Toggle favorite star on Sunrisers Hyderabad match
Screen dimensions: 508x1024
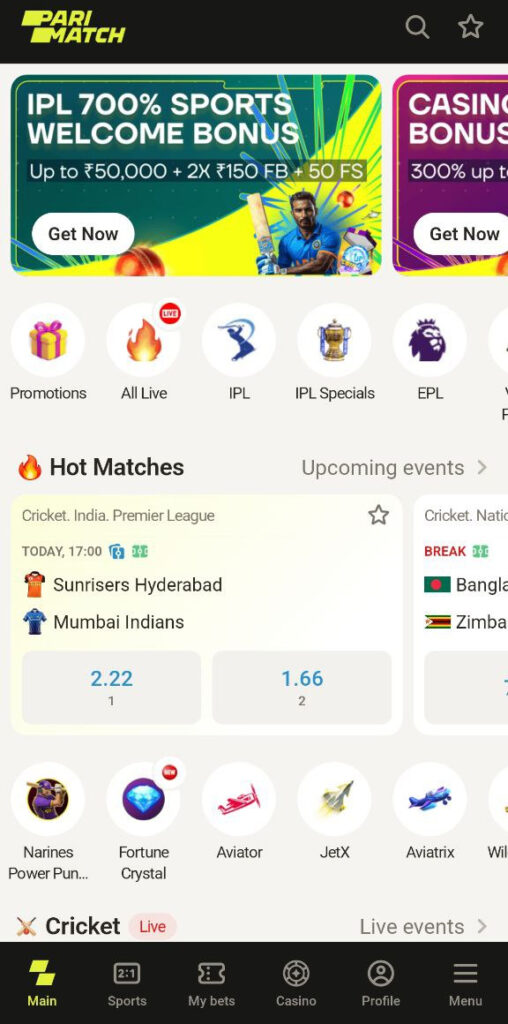click(x=379, y=515)
